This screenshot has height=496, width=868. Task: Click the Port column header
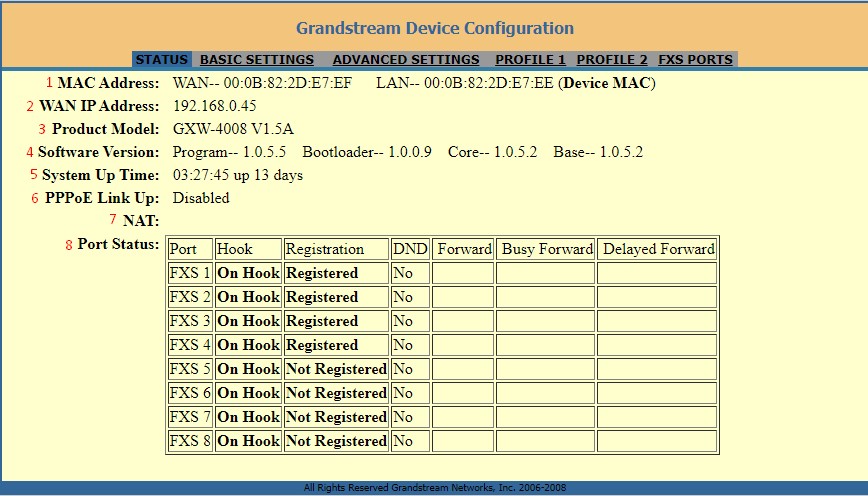tap(190, 249)
